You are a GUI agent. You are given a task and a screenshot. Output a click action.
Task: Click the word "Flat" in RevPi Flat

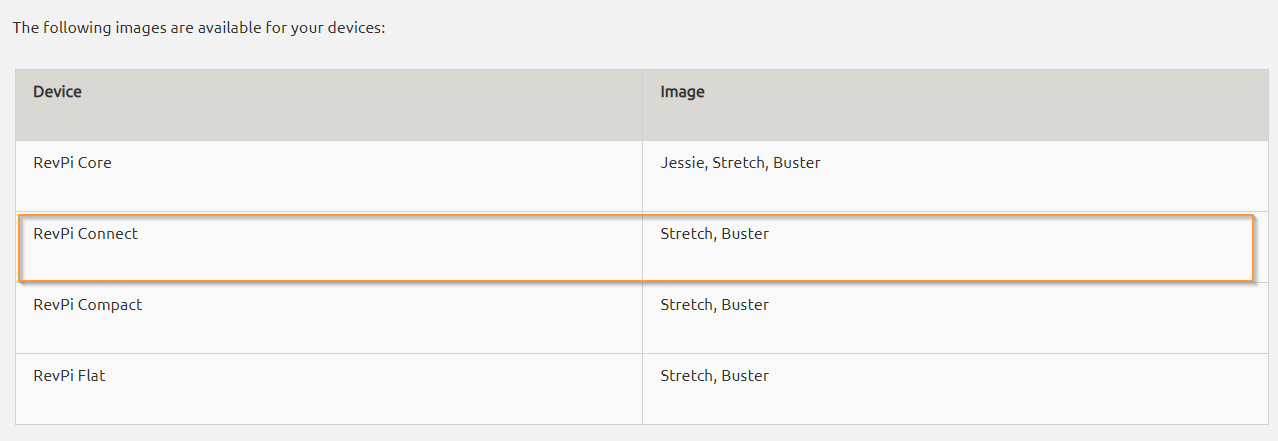91,376
